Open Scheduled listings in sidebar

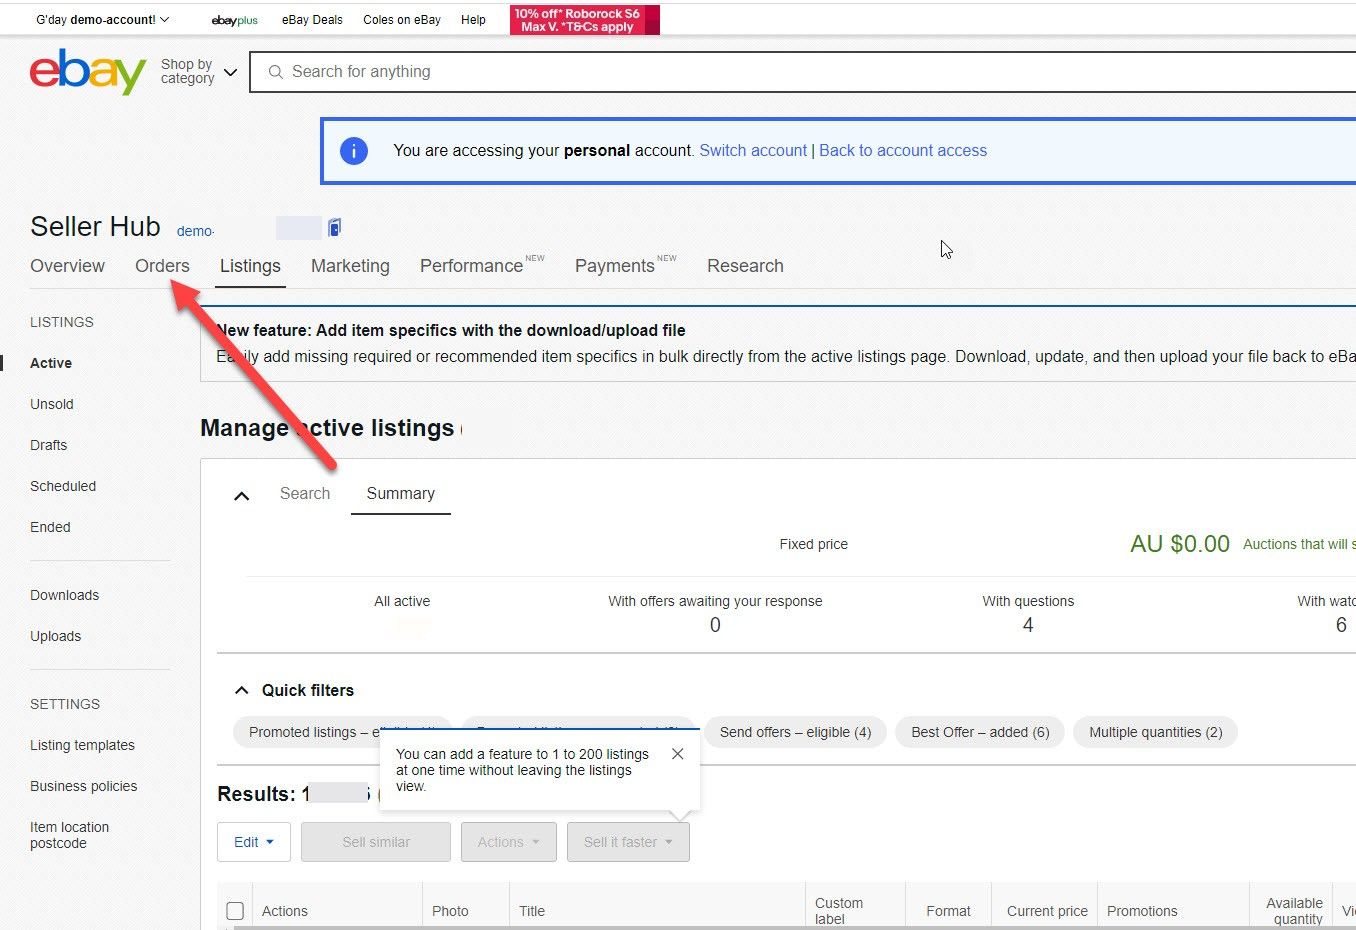63,486
